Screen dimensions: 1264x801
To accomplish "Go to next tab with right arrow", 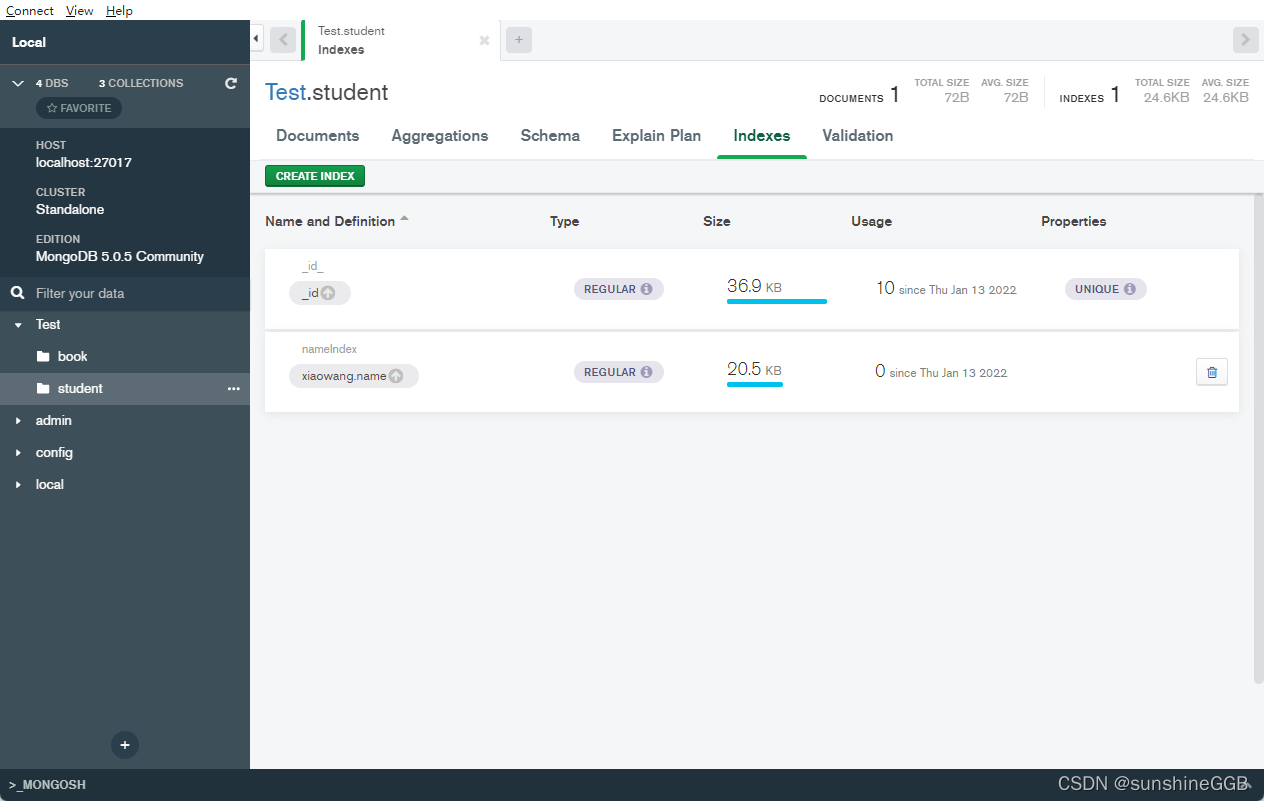I will (x=1245, y=40).
